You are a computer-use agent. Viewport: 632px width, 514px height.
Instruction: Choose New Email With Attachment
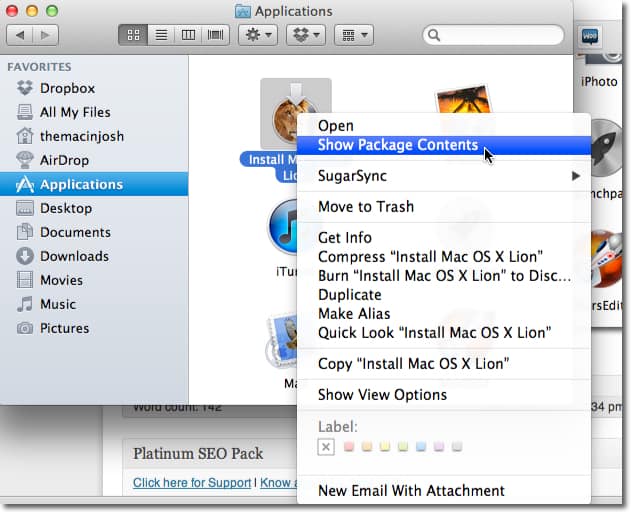pos(444,491)
